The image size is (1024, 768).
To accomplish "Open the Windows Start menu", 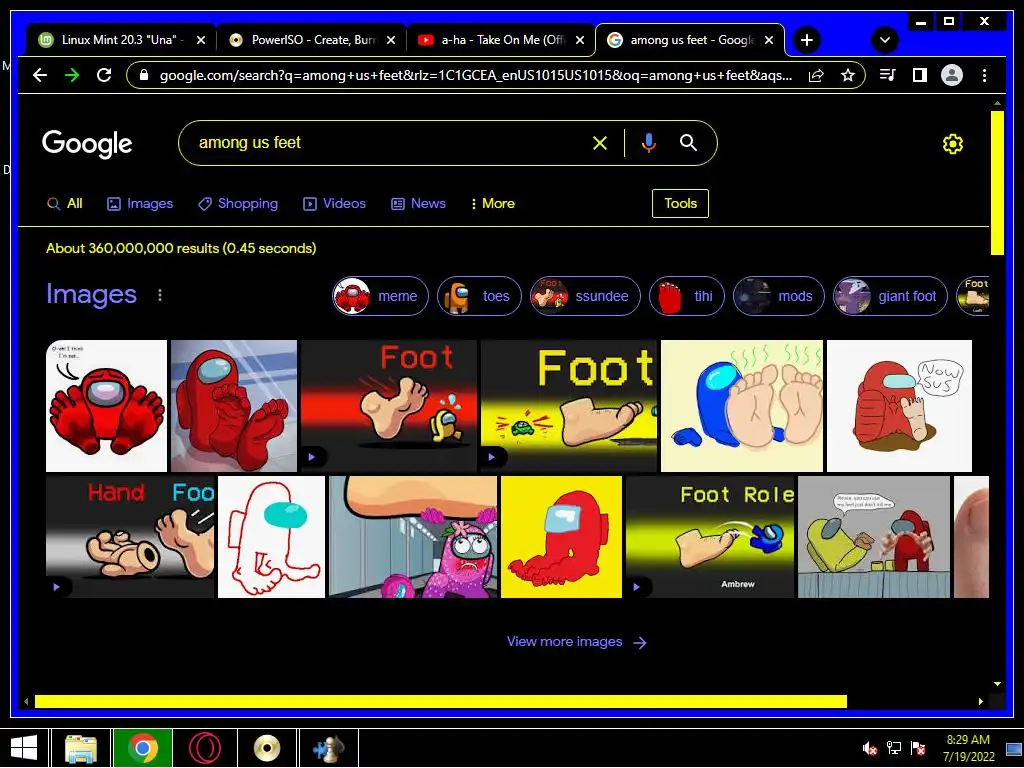I will point(24,748).
